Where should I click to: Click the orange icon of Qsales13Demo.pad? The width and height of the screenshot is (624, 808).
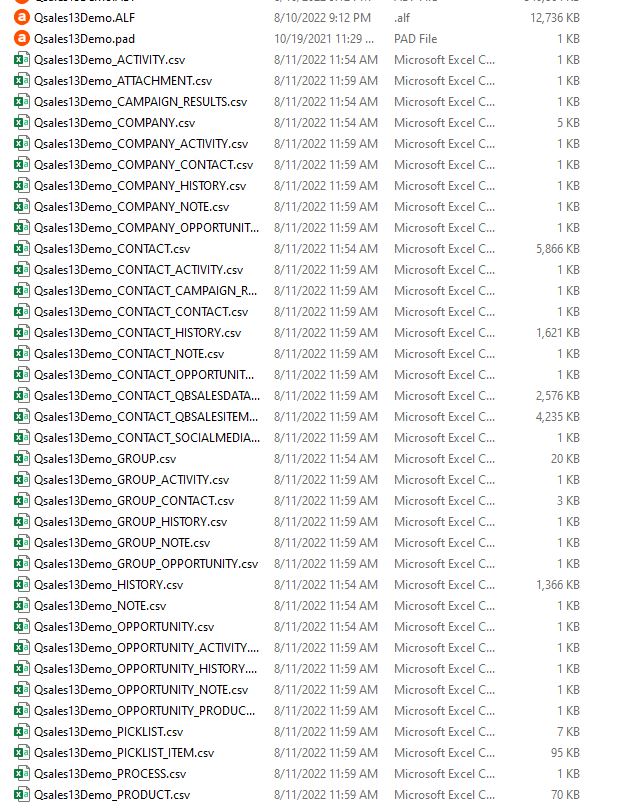(22, 39)
